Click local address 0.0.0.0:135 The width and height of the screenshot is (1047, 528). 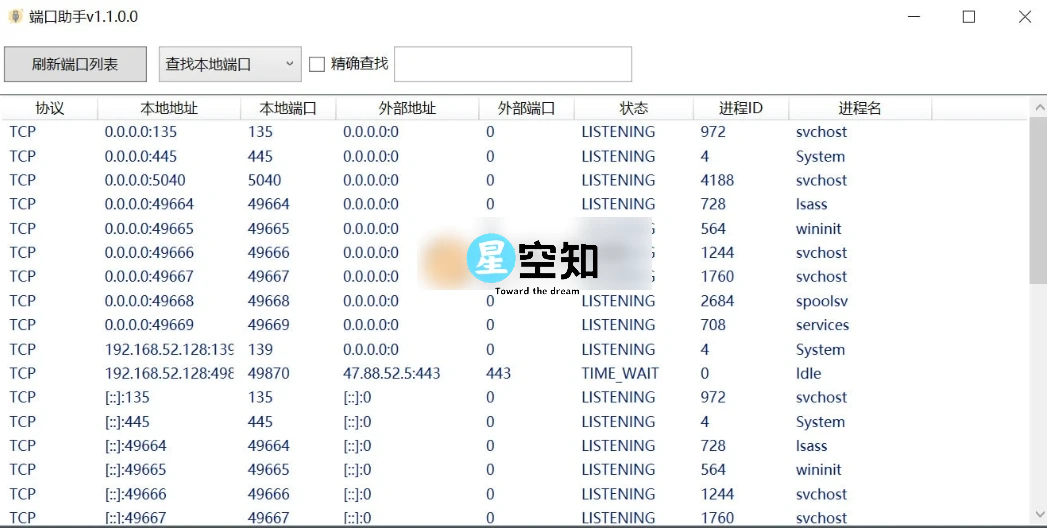[140, 132]
